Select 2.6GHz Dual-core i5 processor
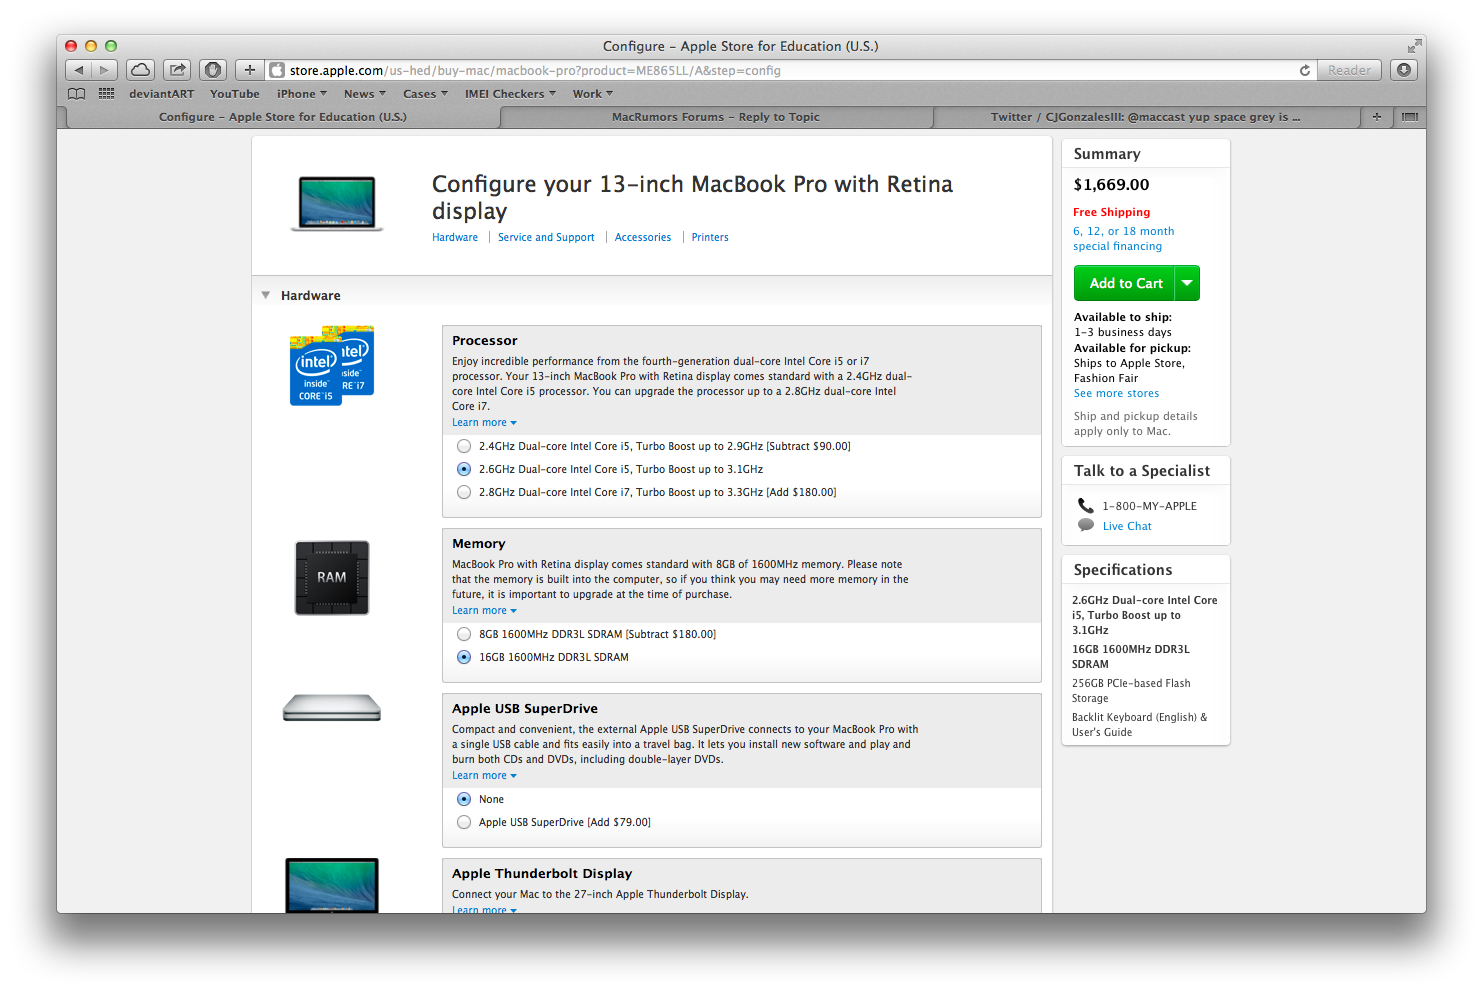Viewport: 1483px width, 992px height. 464,469
